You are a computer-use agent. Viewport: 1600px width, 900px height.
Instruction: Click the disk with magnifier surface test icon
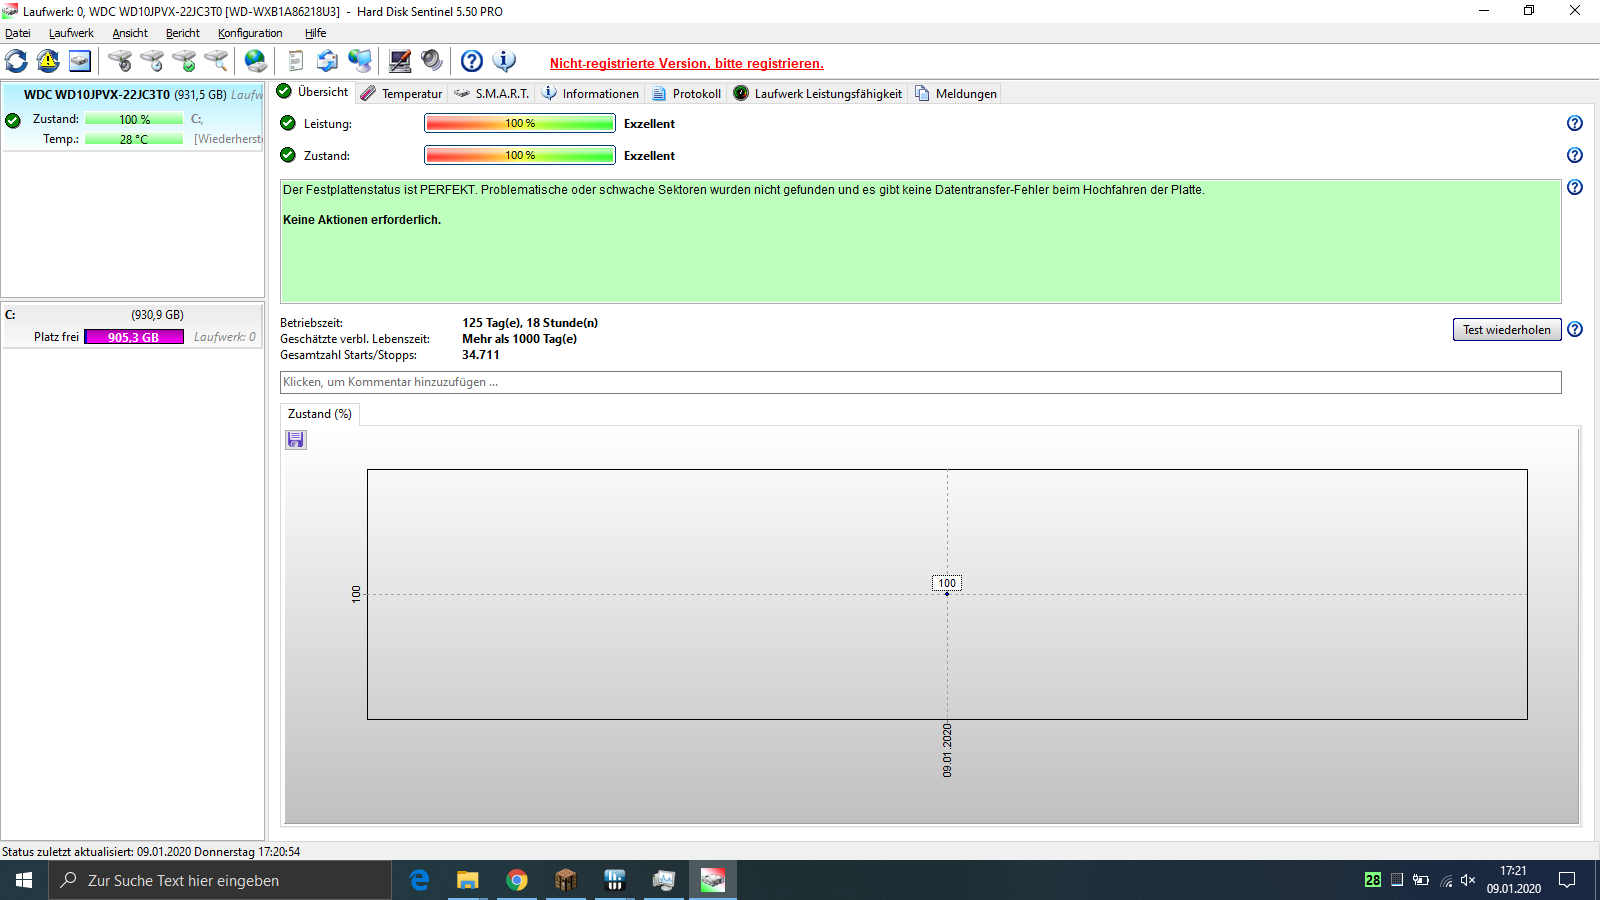216,61
